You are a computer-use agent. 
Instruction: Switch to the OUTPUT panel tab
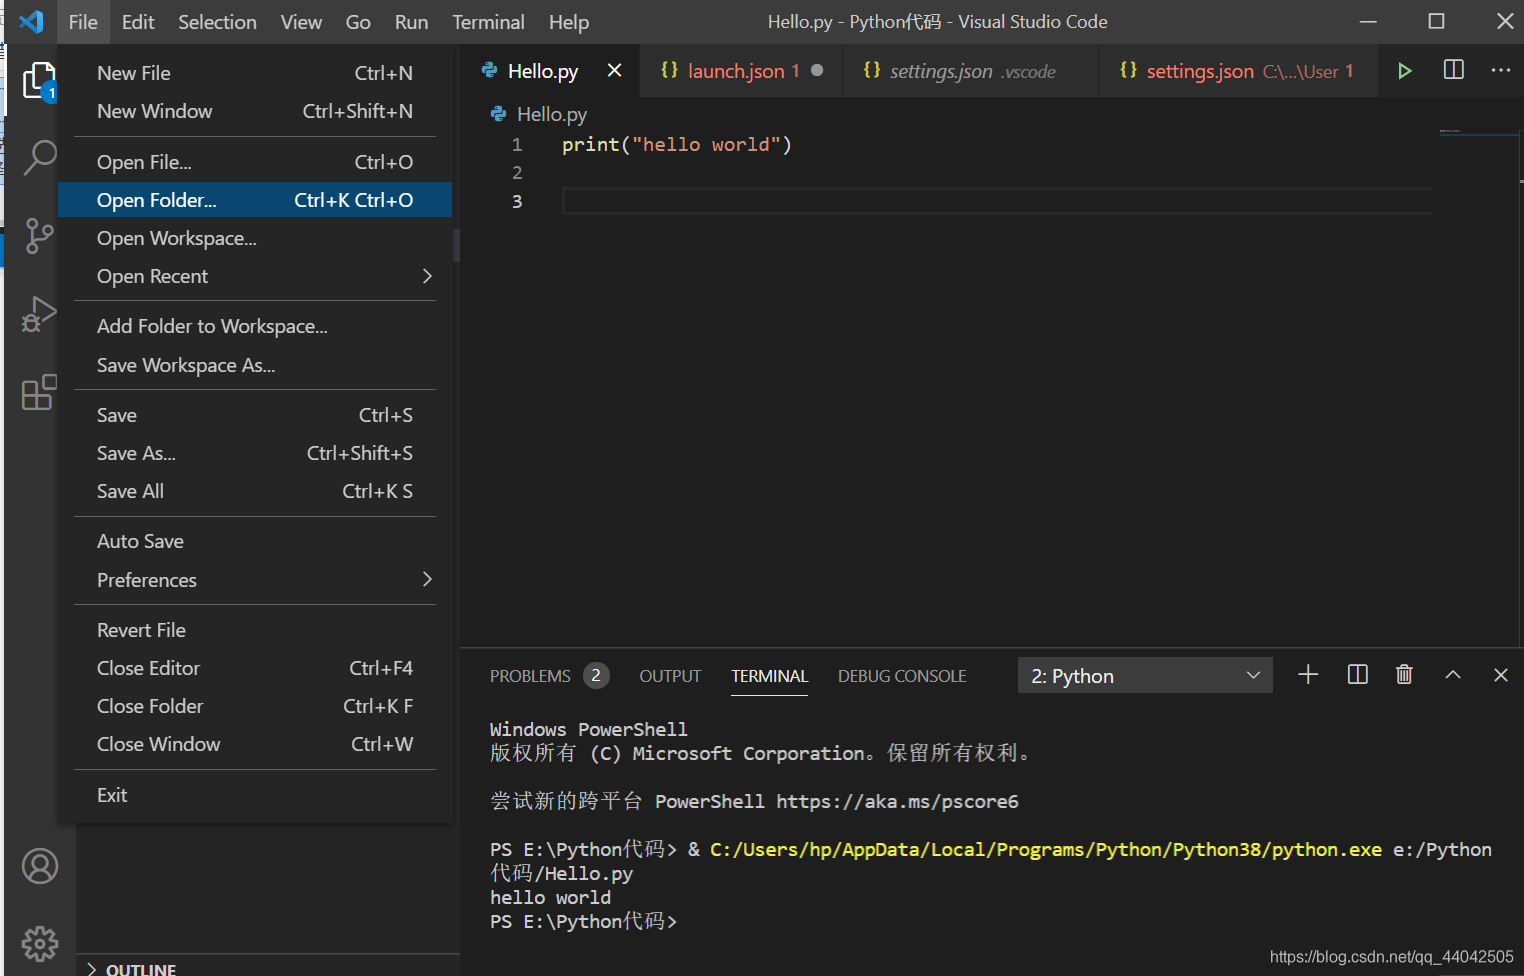click(670, 676)
